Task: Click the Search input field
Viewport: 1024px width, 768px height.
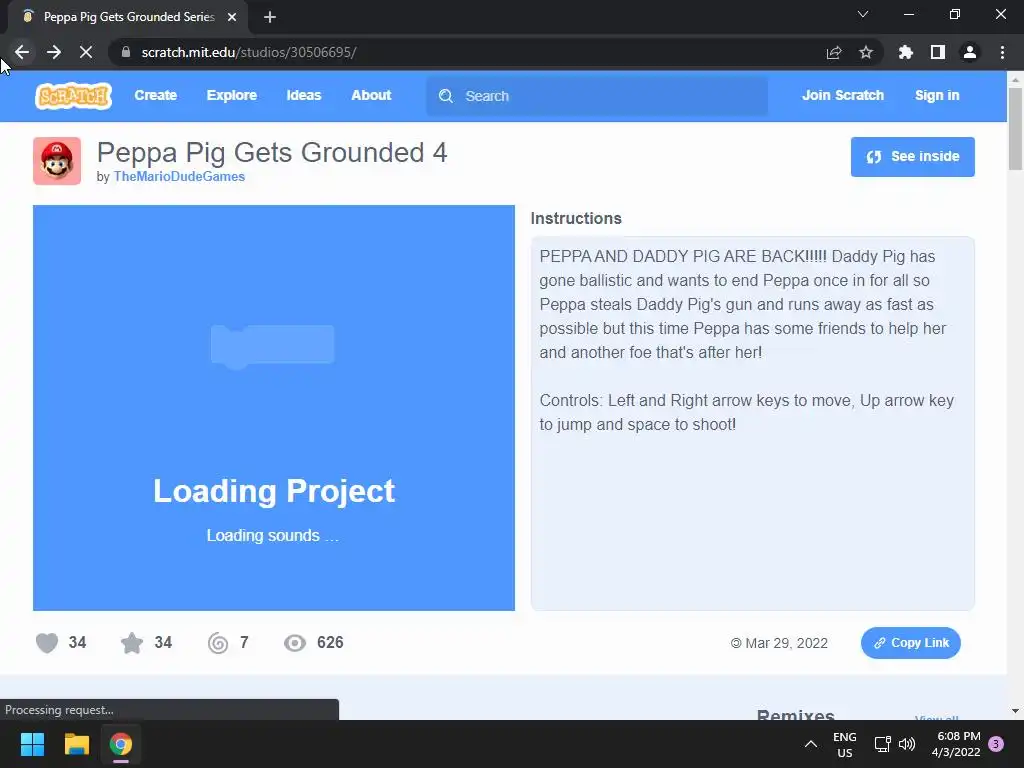Action: click(597, 96)
